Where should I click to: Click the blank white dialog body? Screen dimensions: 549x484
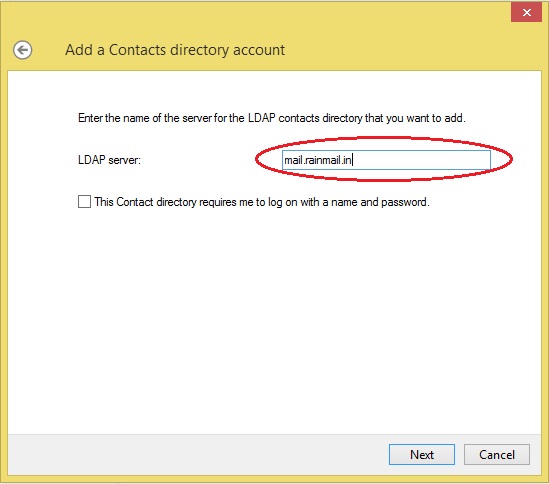[x=274, y=315]
